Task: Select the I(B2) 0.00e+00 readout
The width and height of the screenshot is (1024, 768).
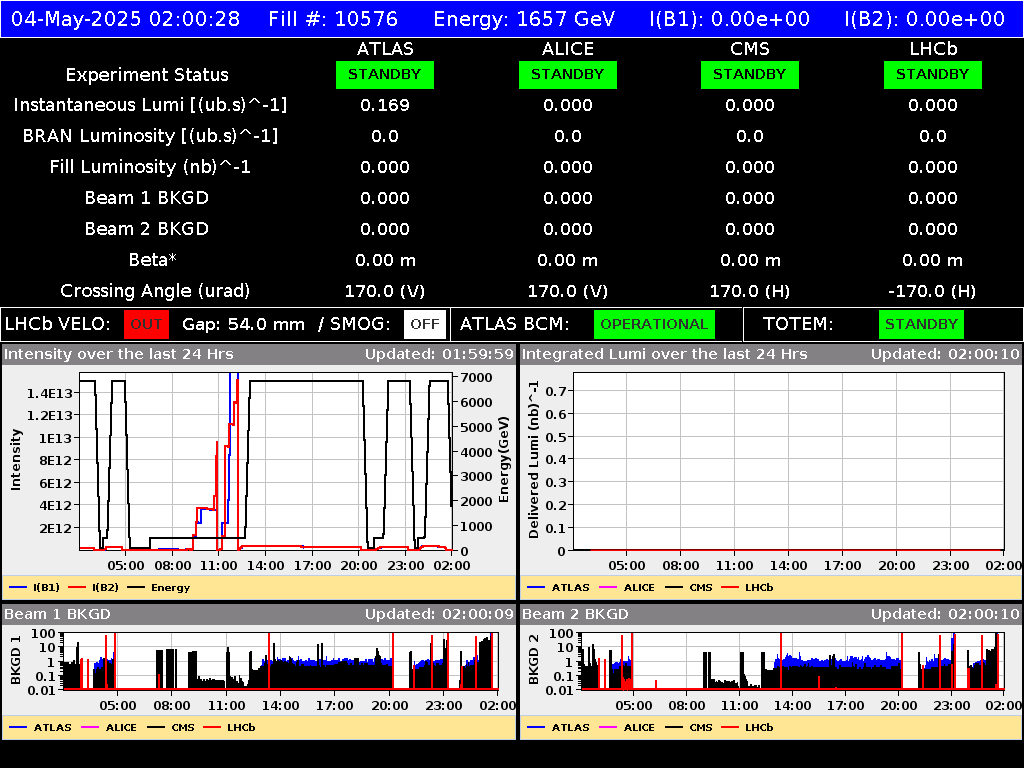Action: 924,19
